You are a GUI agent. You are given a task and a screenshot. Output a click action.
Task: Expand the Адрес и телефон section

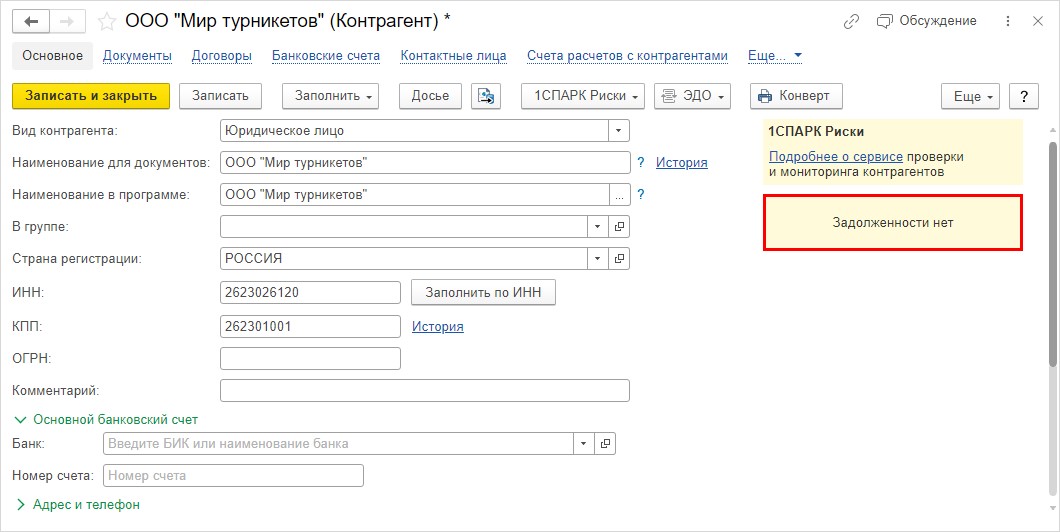[x=78, y=504]
